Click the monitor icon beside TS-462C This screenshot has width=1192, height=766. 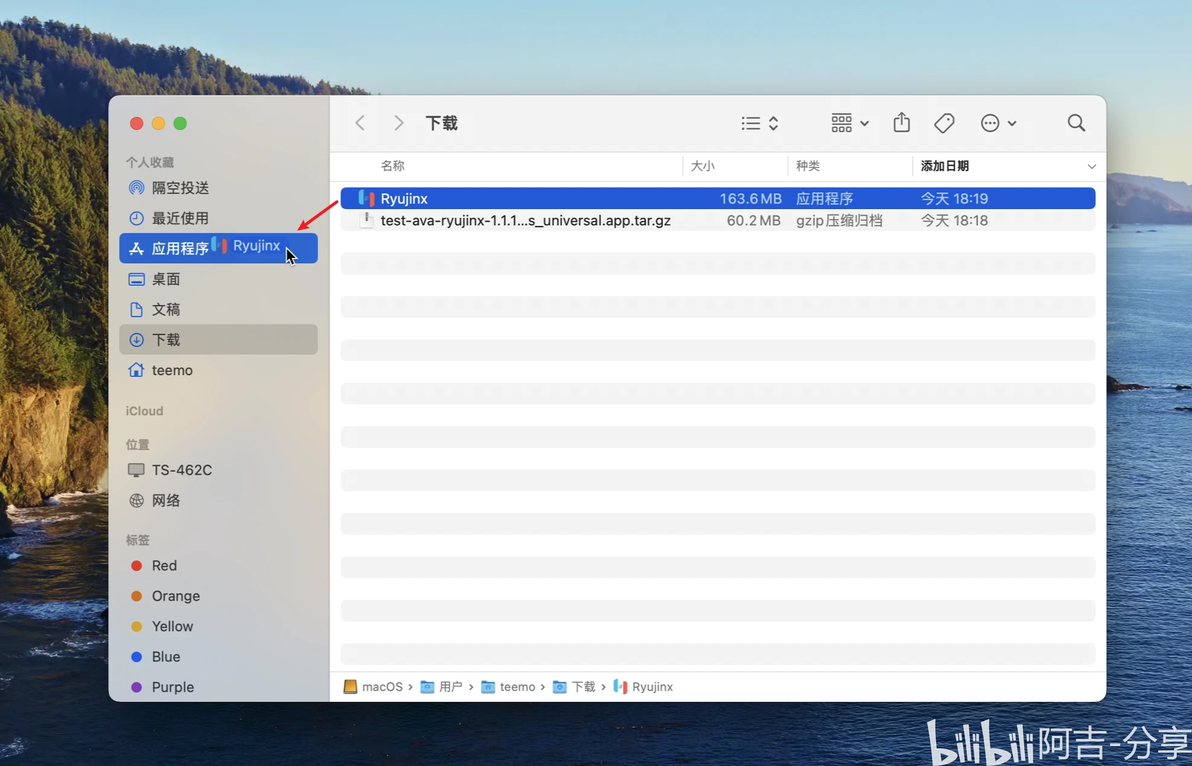coord(136,470)
